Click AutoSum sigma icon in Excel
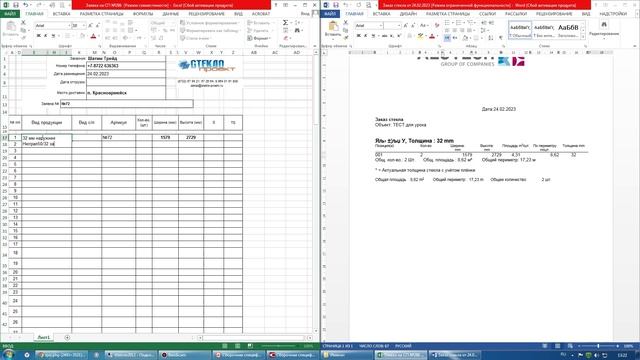The image size is (640, 360). coord(285,23)
